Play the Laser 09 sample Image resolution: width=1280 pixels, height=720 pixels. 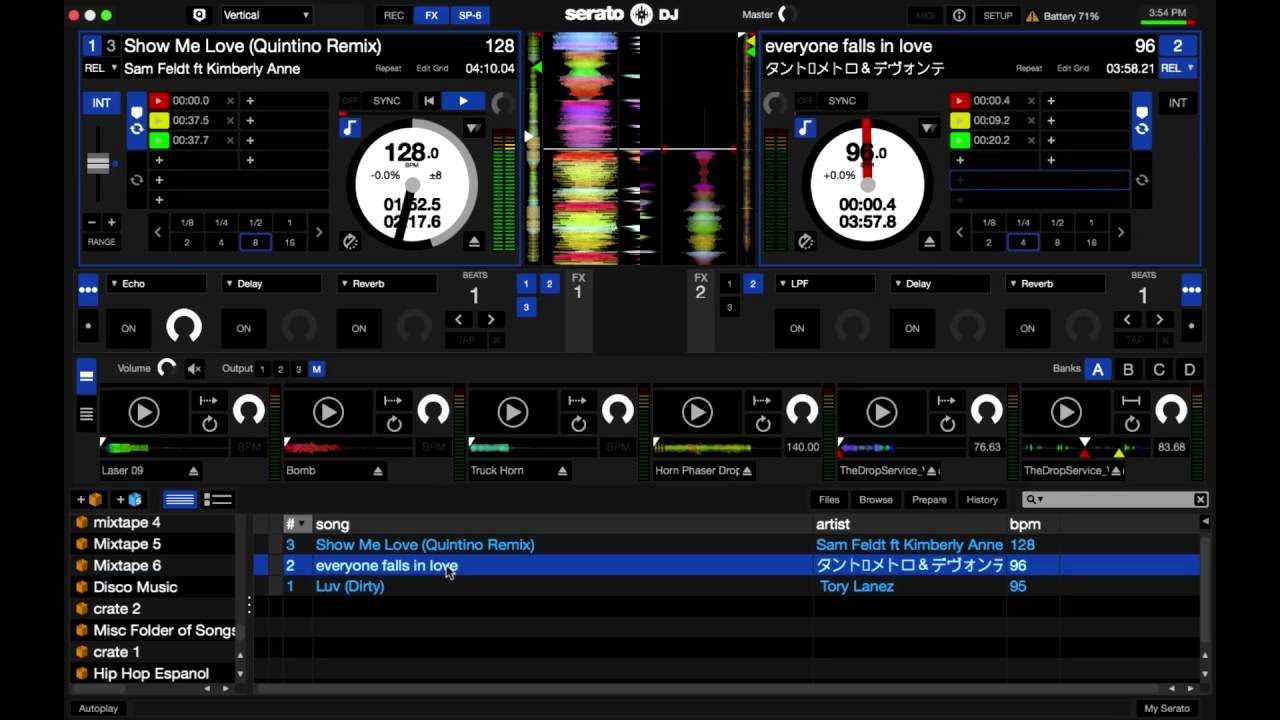[x=143, y=412]
